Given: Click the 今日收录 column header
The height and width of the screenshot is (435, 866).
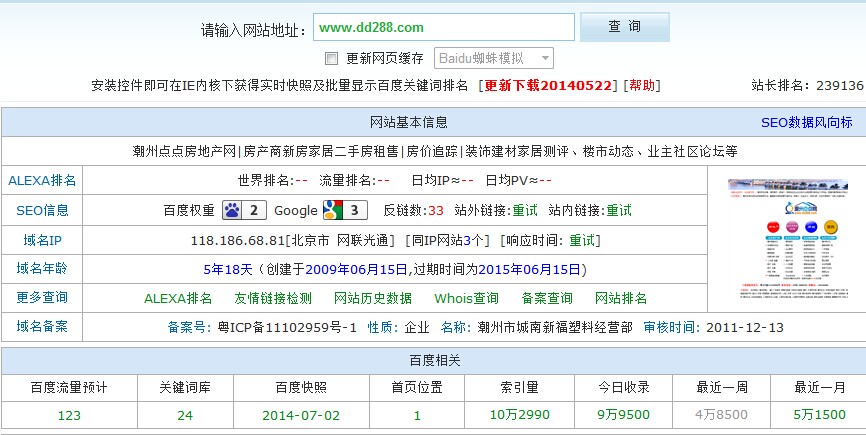Looking at the screenshot, I should [x=624, y=388].
